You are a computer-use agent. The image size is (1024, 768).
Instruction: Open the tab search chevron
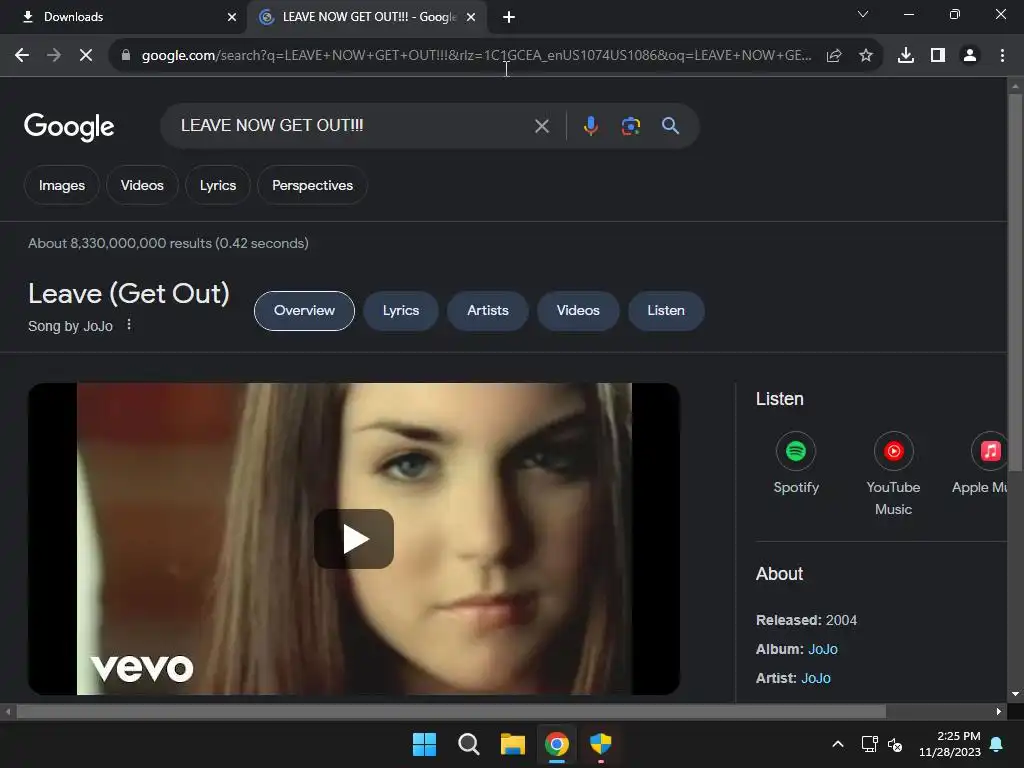pyautogui.click(x=863, y=14)
